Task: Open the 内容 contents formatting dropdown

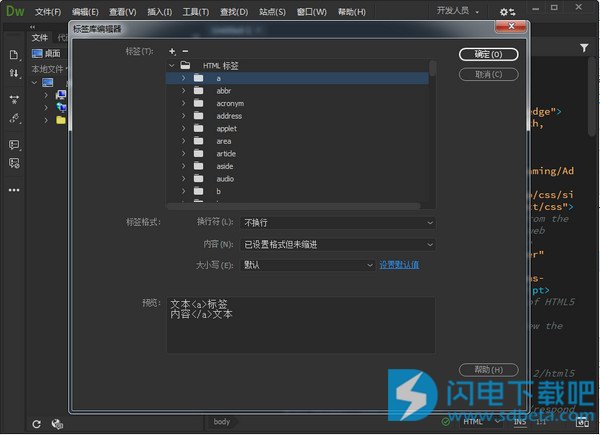Action: pyautogui.click(x=338, y=244)
